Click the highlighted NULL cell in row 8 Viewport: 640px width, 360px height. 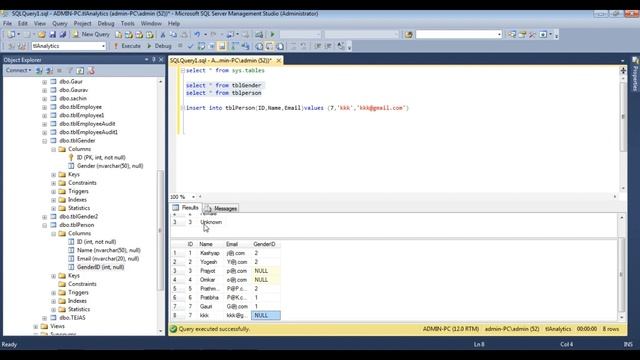[266, 316]
